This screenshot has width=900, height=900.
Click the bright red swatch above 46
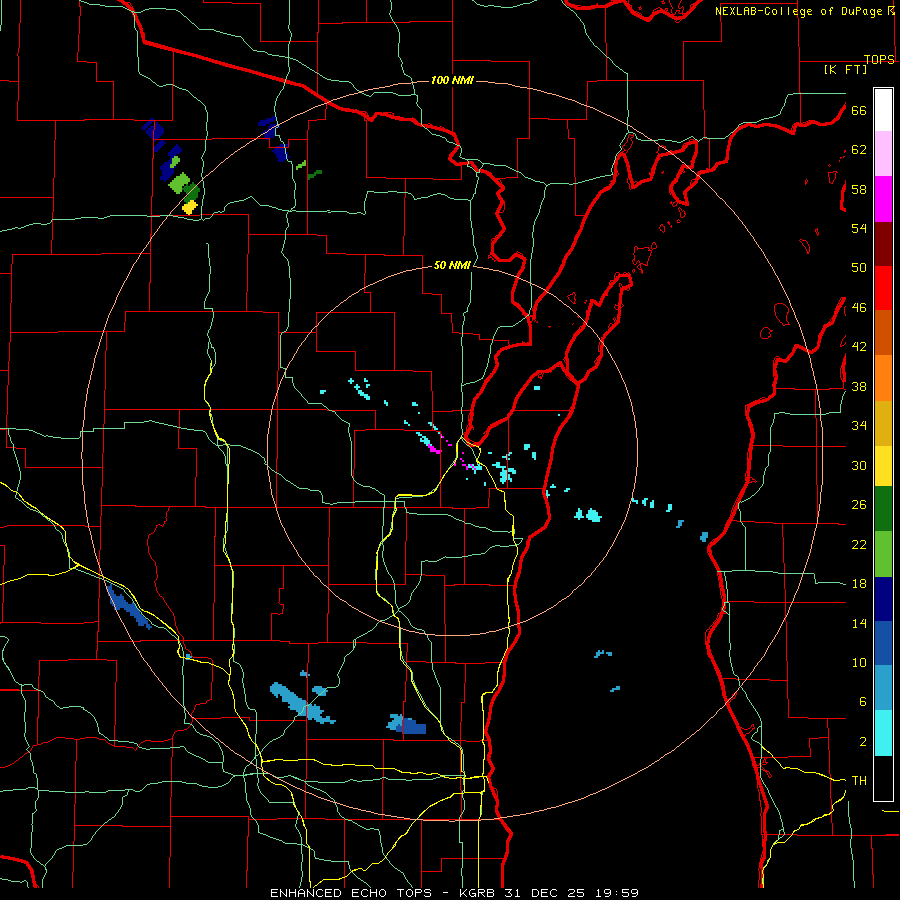click(x=883, y=288)
